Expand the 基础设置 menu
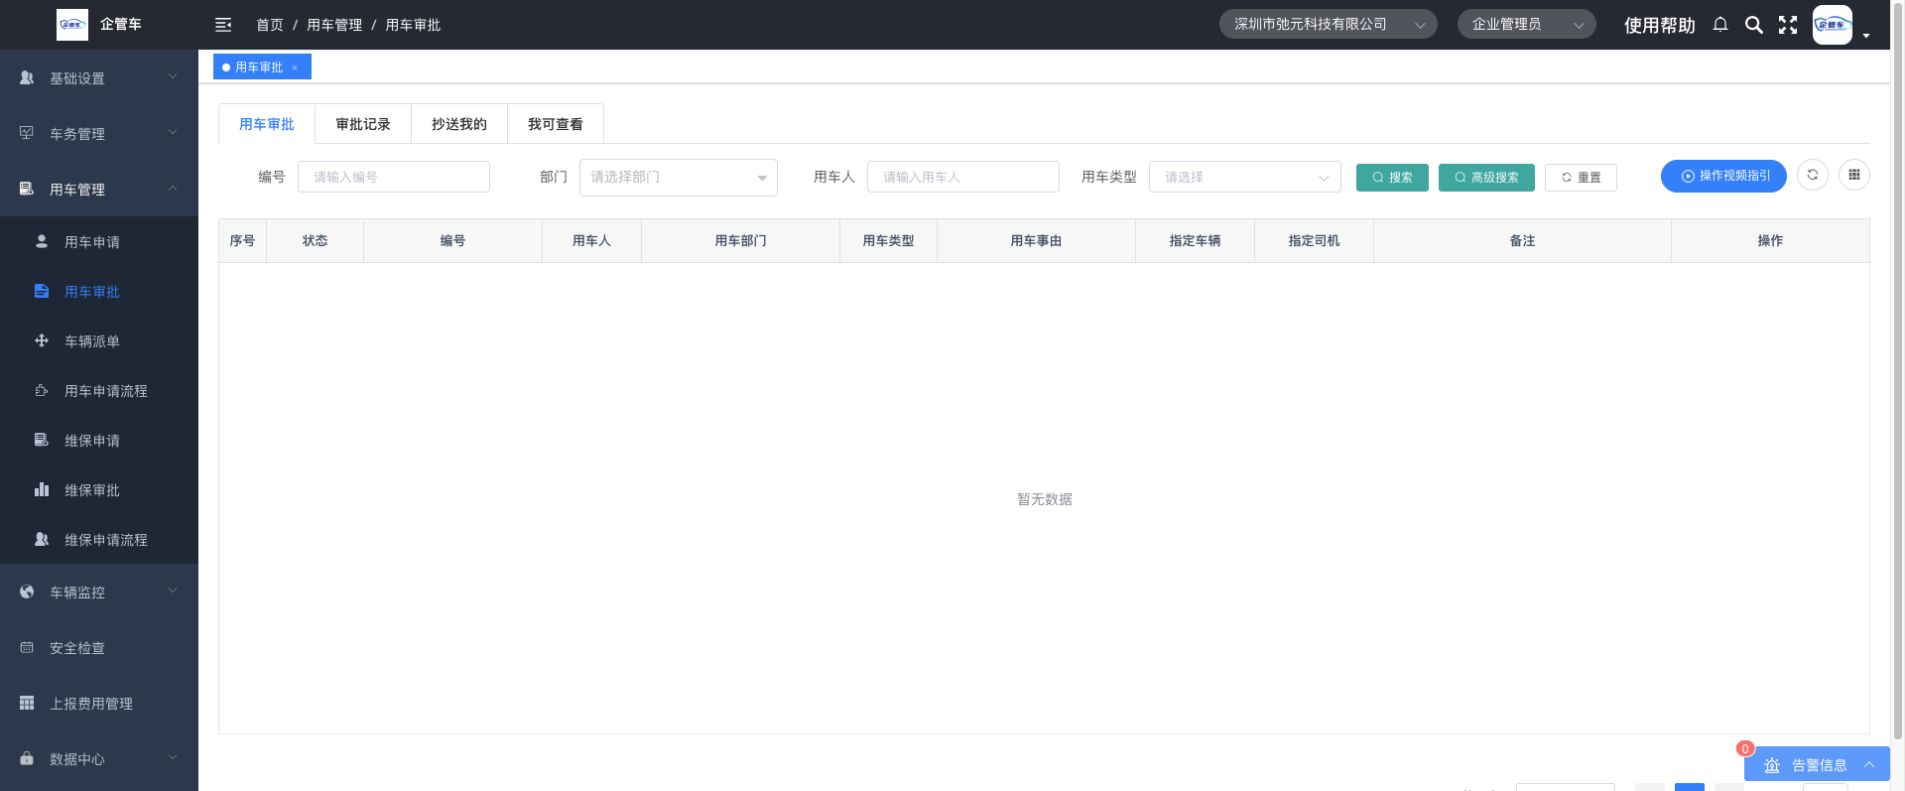Image resolution: width=1905 pixels, height=791 pixels. tap(172, 77)
